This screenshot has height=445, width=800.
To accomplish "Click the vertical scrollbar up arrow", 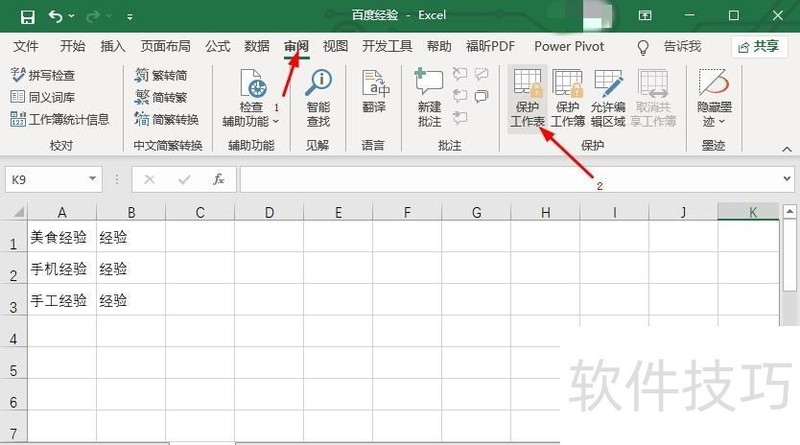I will (x=789, y=211).
